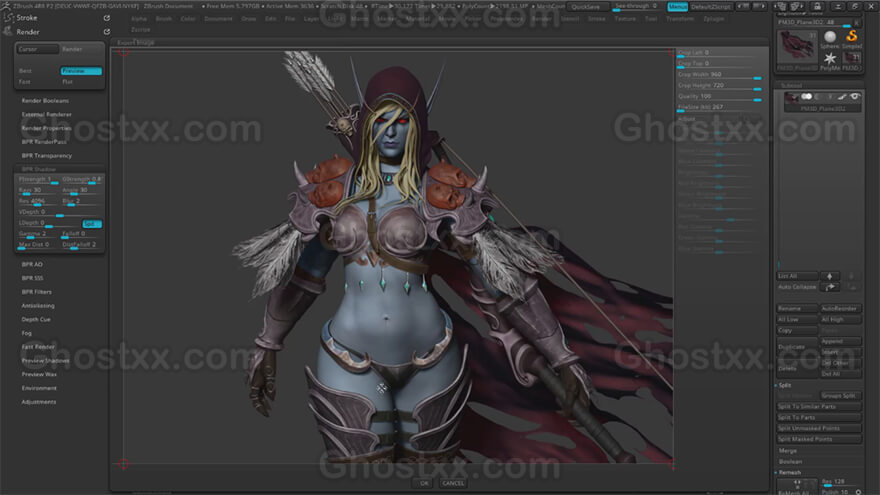This screenshot has height=495, width=880.
Task: Expand the Antialiasing section
Action: pos(38,306)
